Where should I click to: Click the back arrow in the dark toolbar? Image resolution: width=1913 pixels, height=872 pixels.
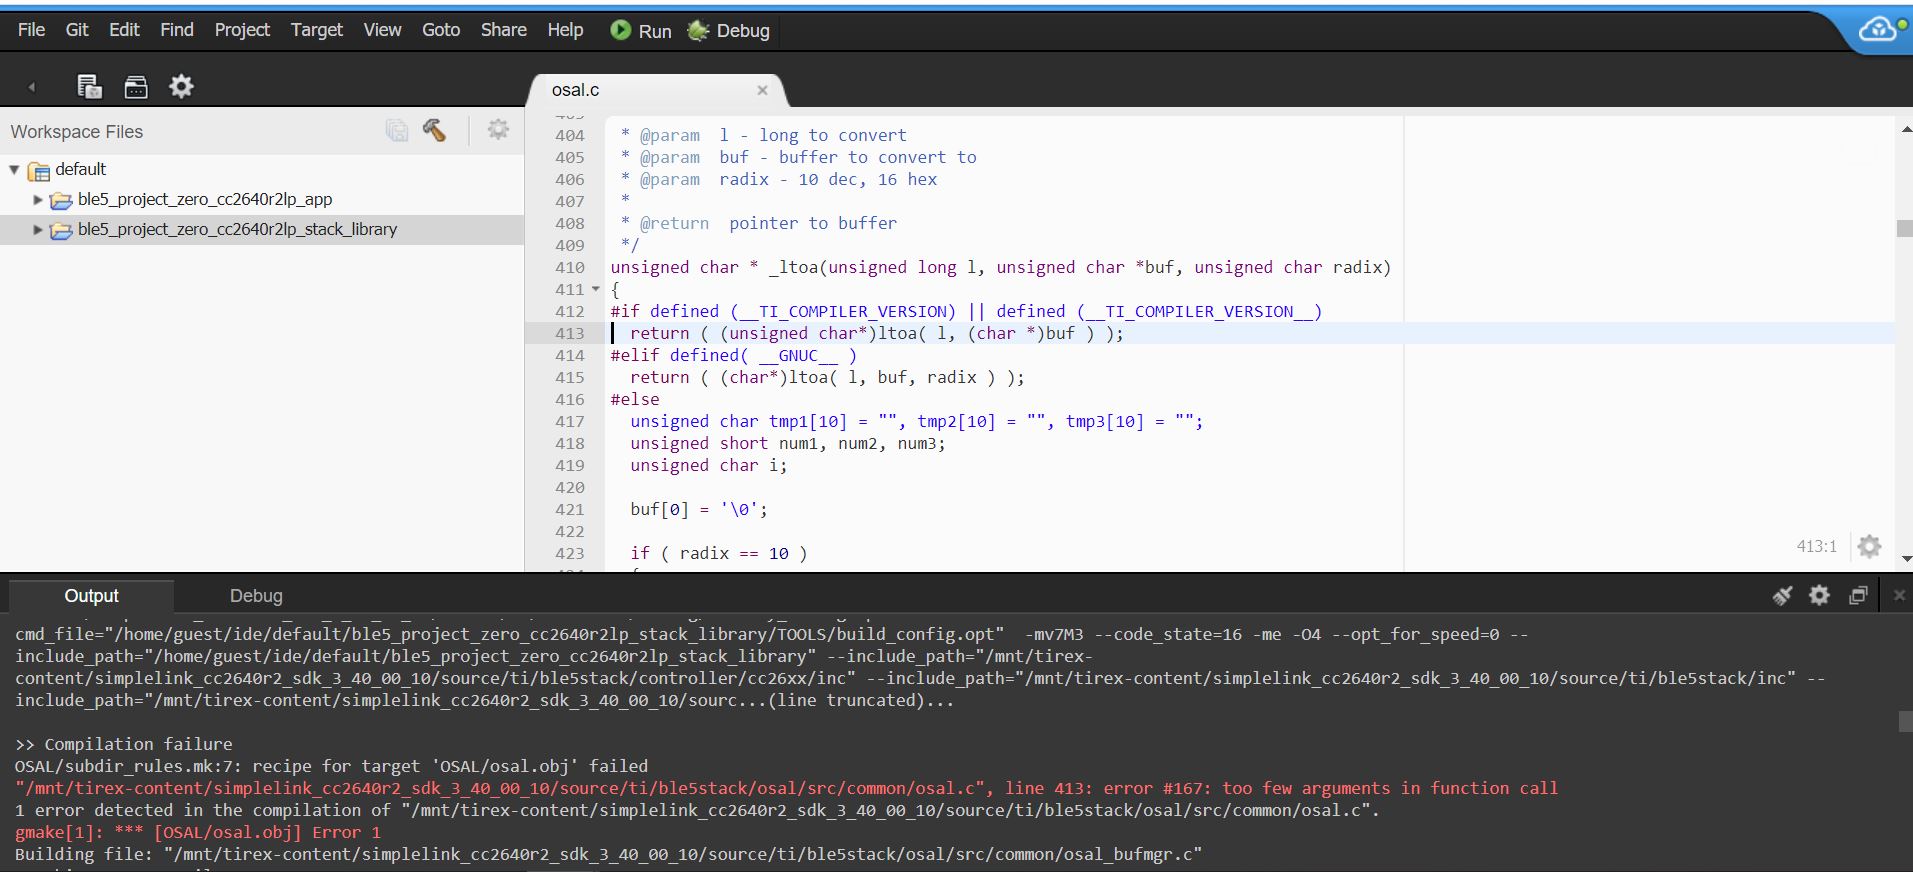[32, 87]
